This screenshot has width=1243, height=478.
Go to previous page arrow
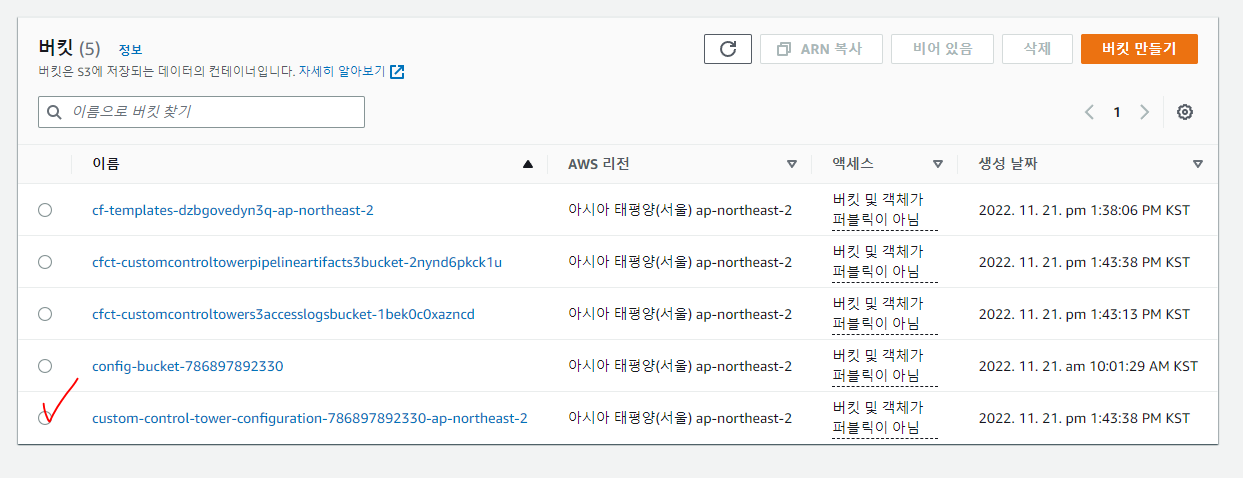tap(1089, 112)
